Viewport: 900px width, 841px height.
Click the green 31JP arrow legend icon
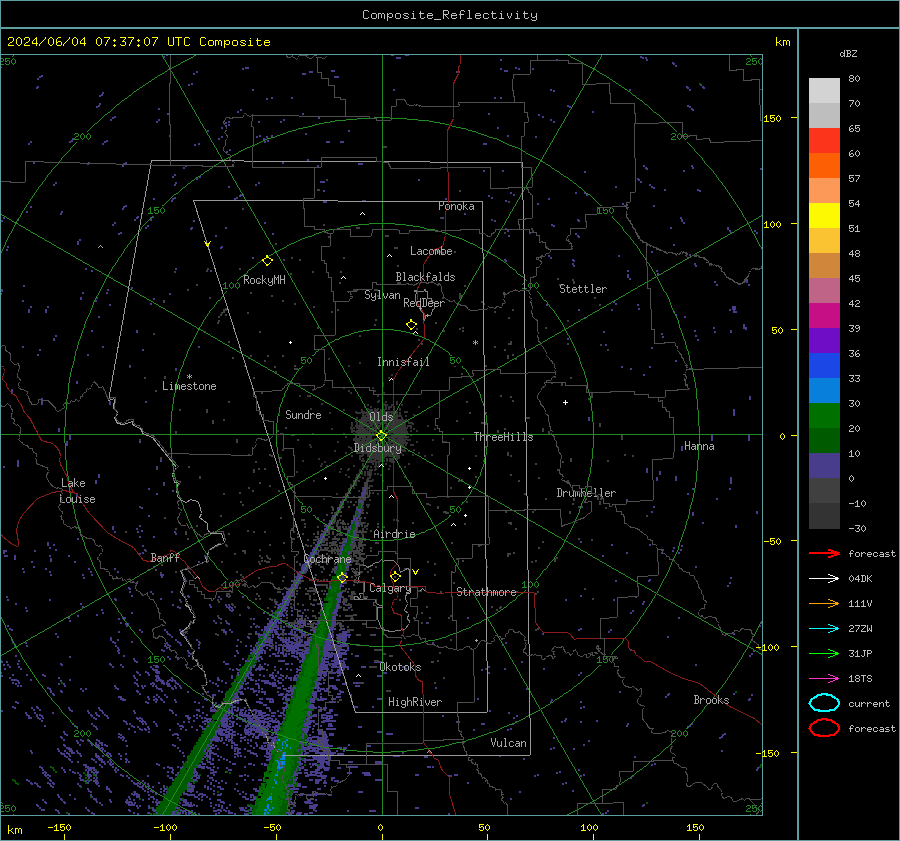pos(824,653)
